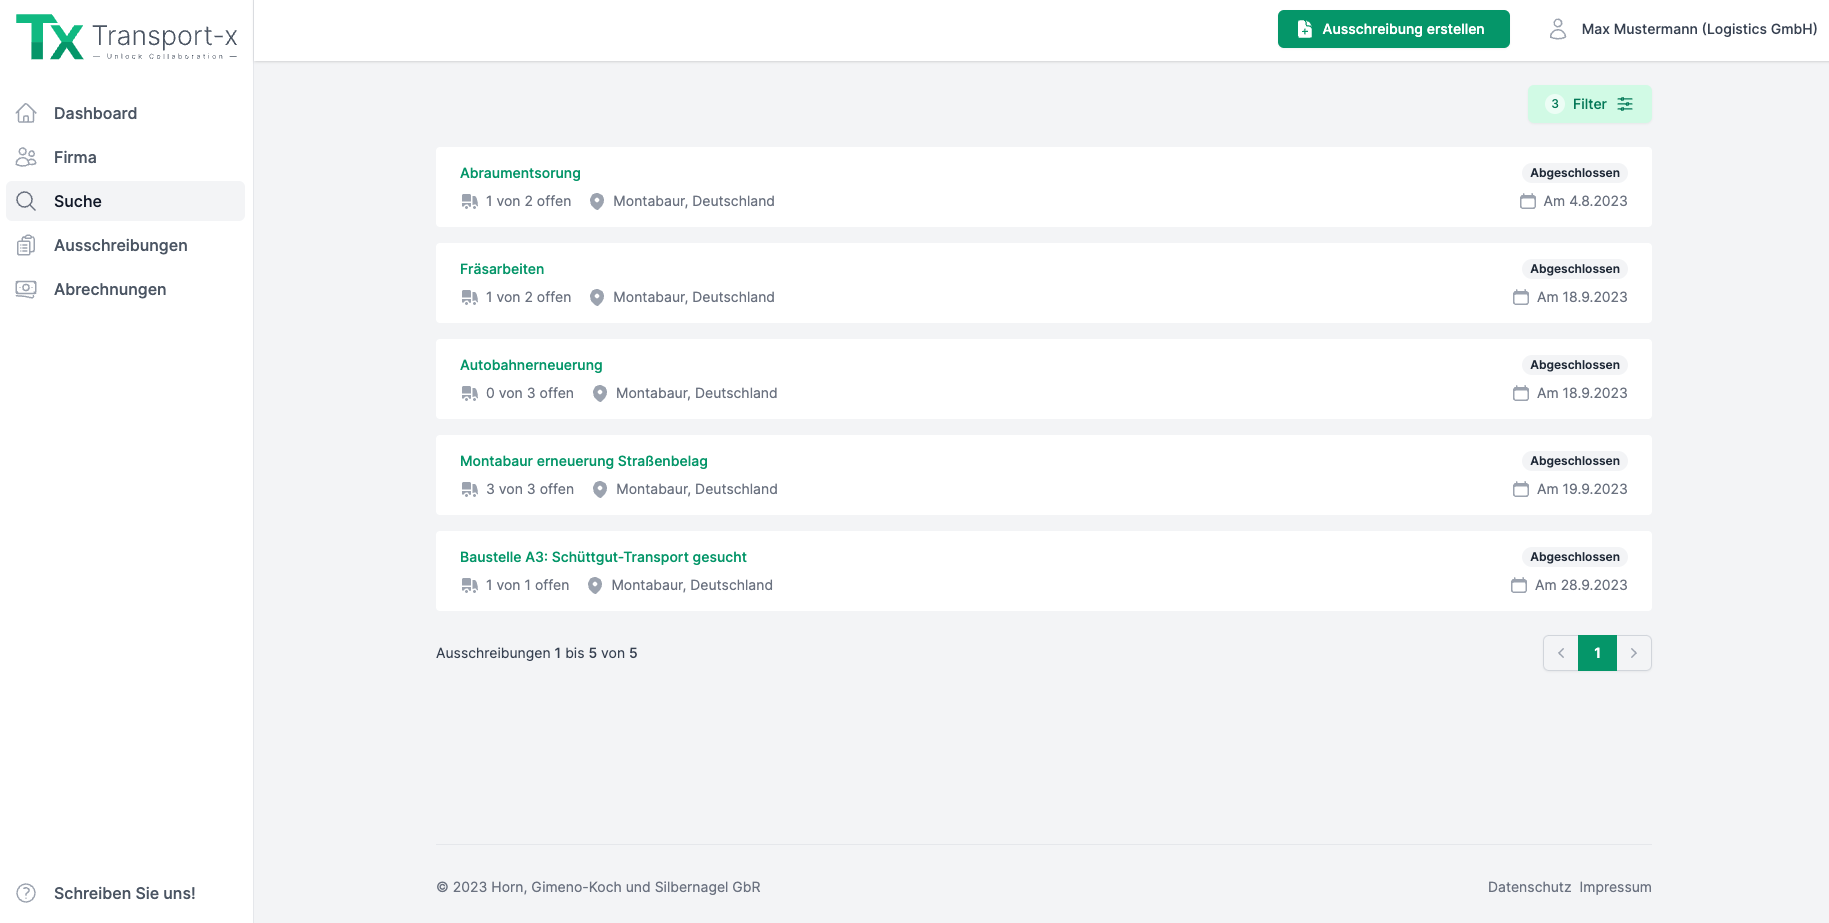Image resolution: width=1829 pixels, height=923 pixels.
Task: Click the user profile icon beside Max Mustermann
Action: pyautogui.click(x=1558, y=29)
